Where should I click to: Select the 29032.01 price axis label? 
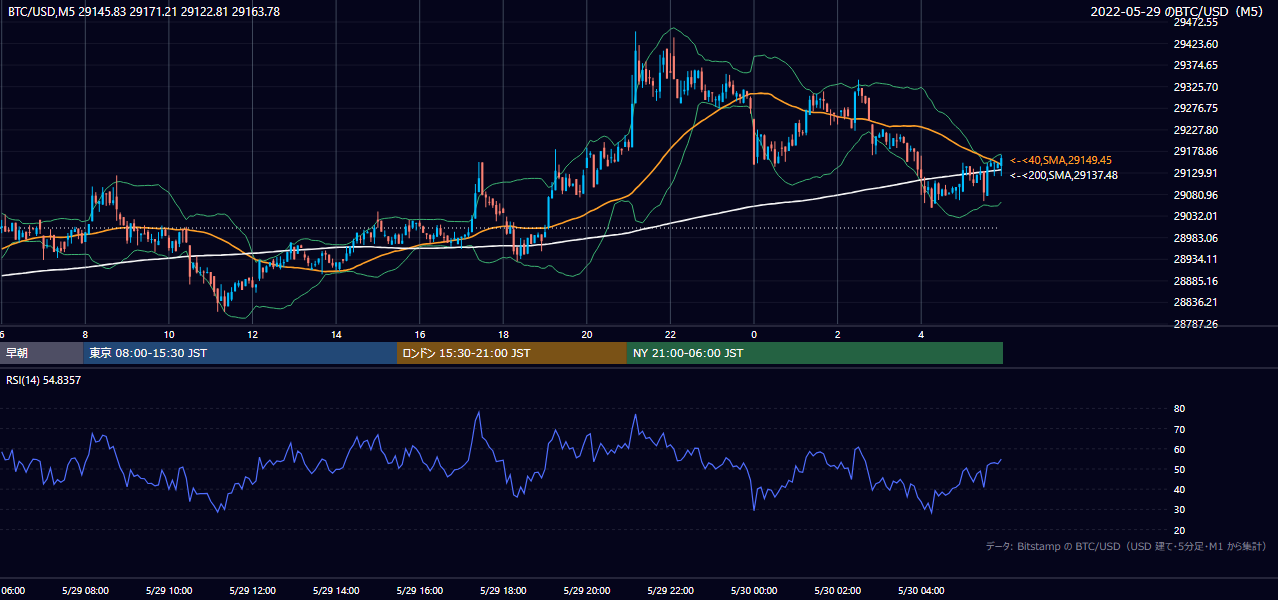pos(1195,216)
